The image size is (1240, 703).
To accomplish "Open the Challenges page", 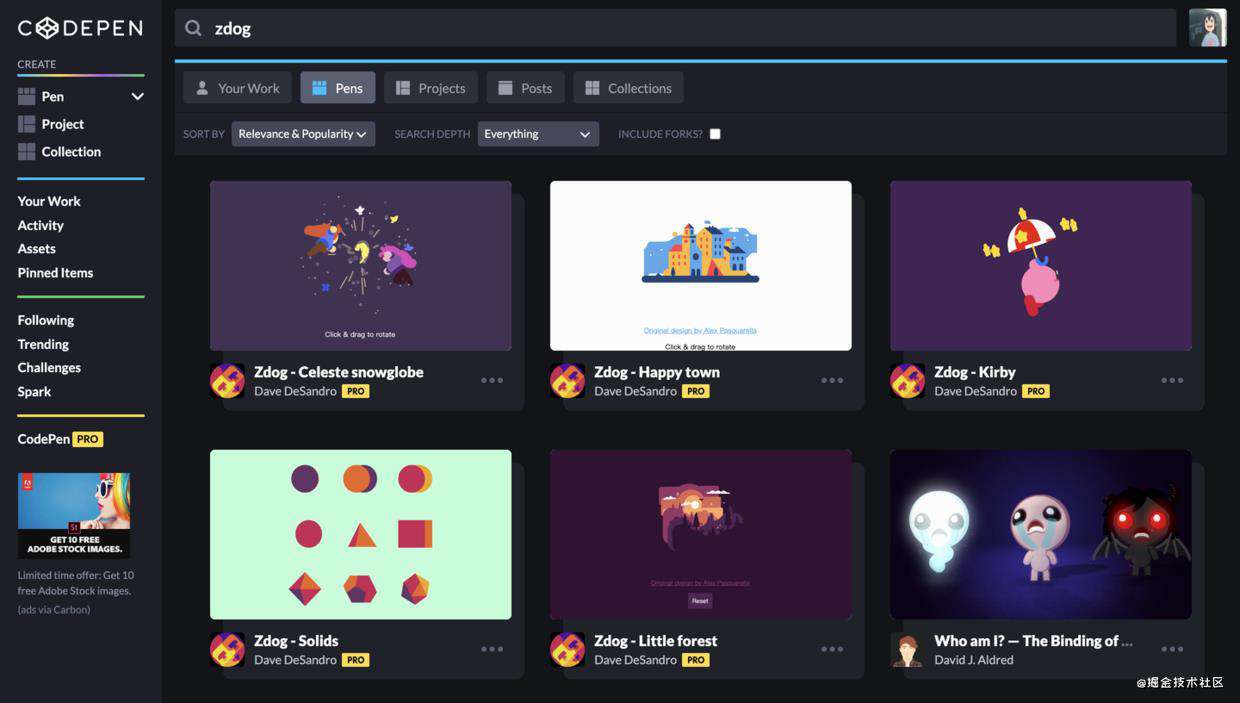I will pos(49,367).
